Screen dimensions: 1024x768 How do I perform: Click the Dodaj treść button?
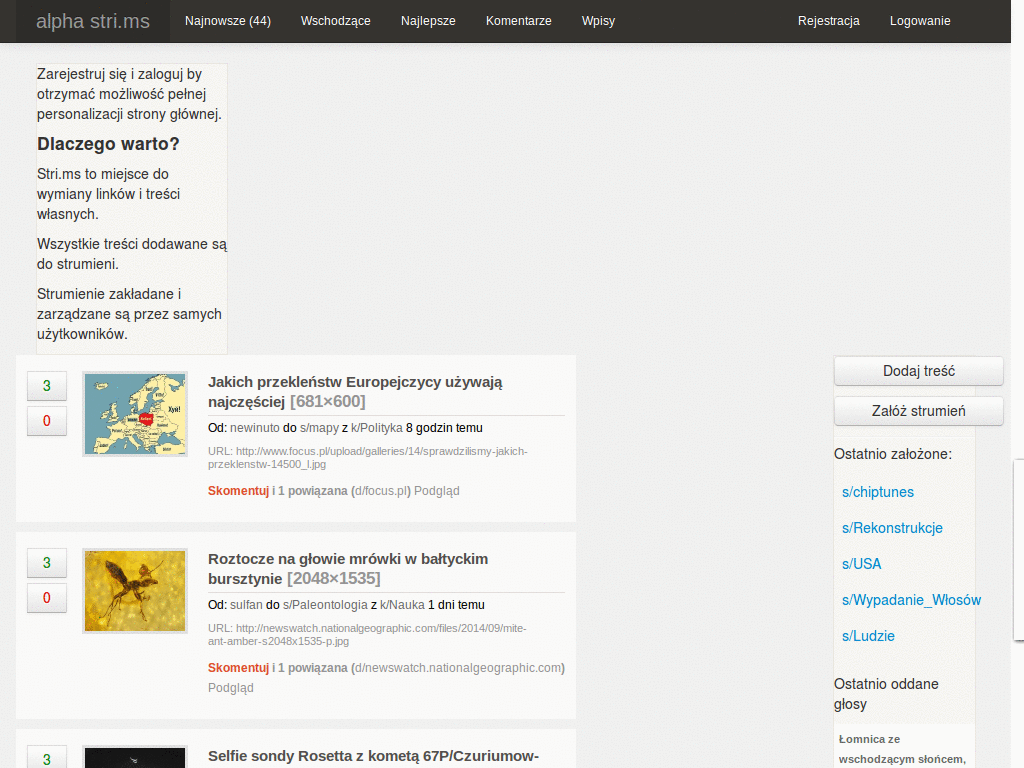[919, 371]
